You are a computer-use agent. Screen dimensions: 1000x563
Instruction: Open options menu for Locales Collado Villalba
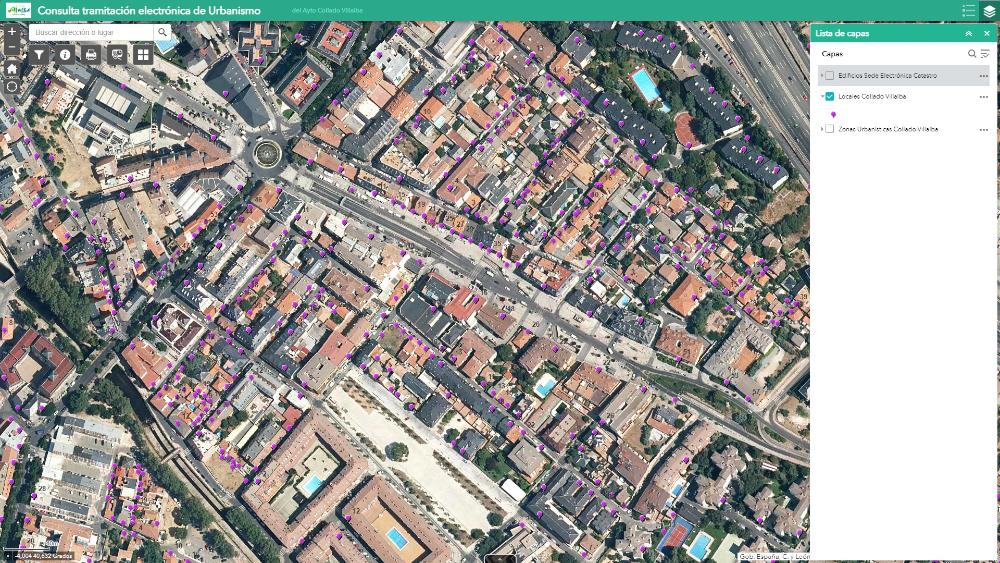click(x=983, y=97)
